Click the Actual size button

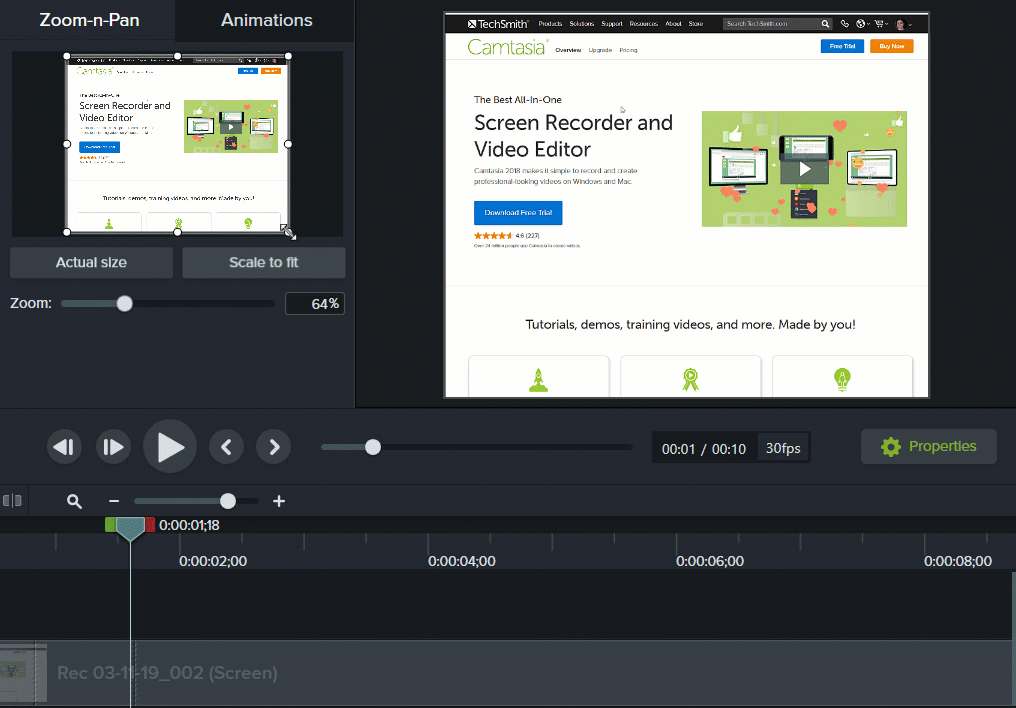pyautogui.click(x=91, y=262)
